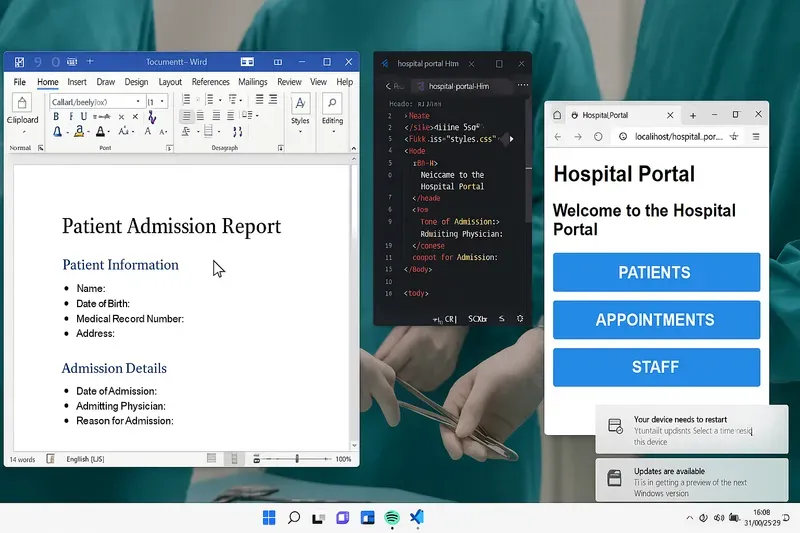Click the code editor back chevron

click(388, 86)
